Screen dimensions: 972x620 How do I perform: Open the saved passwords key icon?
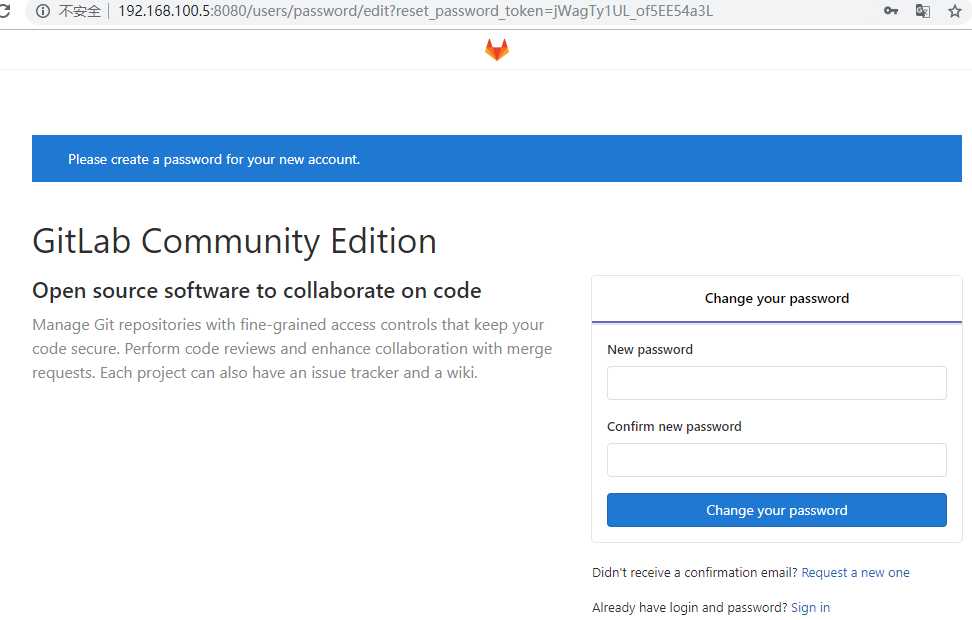(x=891, y=11)
